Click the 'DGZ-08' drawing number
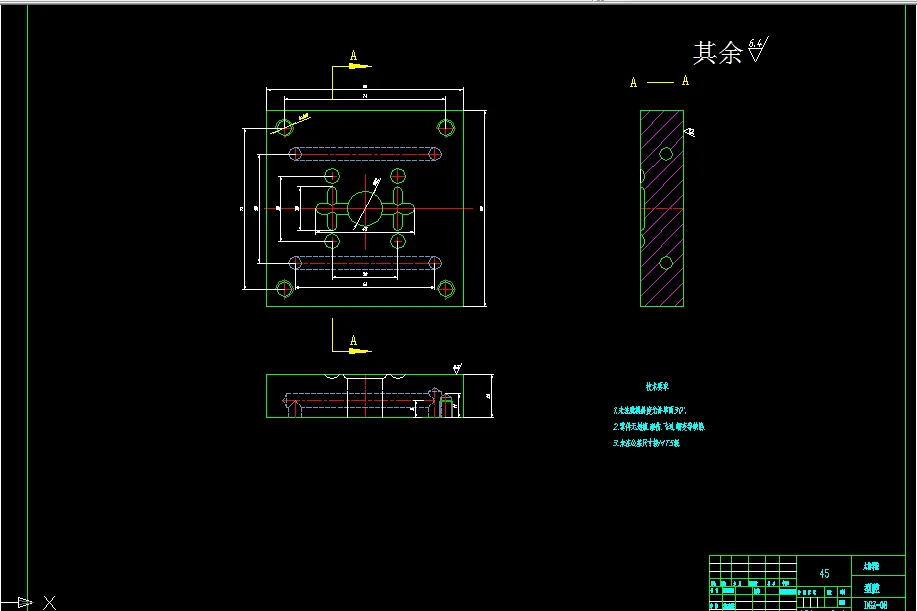917x611 pixels. point(875,605)
